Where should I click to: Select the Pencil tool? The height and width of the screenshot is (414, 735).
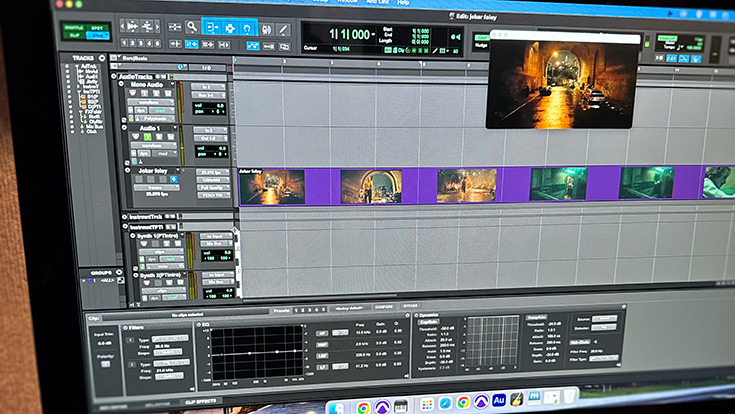[x=283, y=30]
